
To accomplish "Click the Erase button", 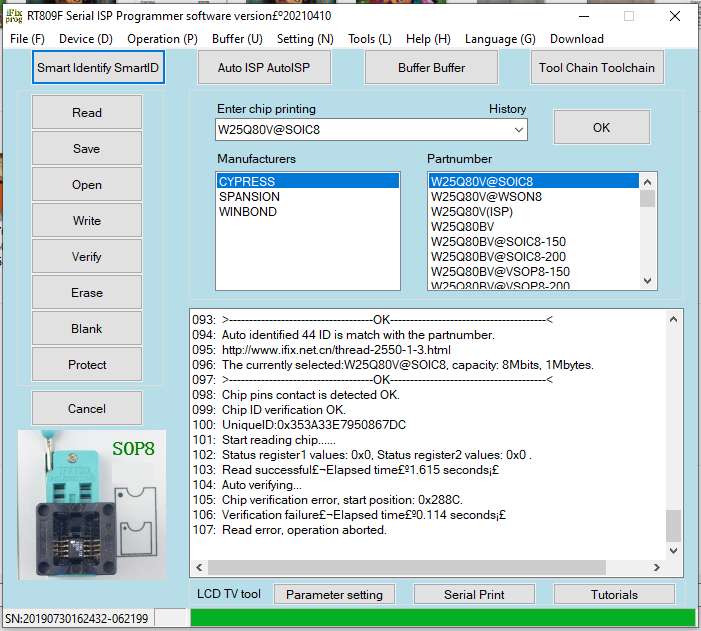I will 87,293.
